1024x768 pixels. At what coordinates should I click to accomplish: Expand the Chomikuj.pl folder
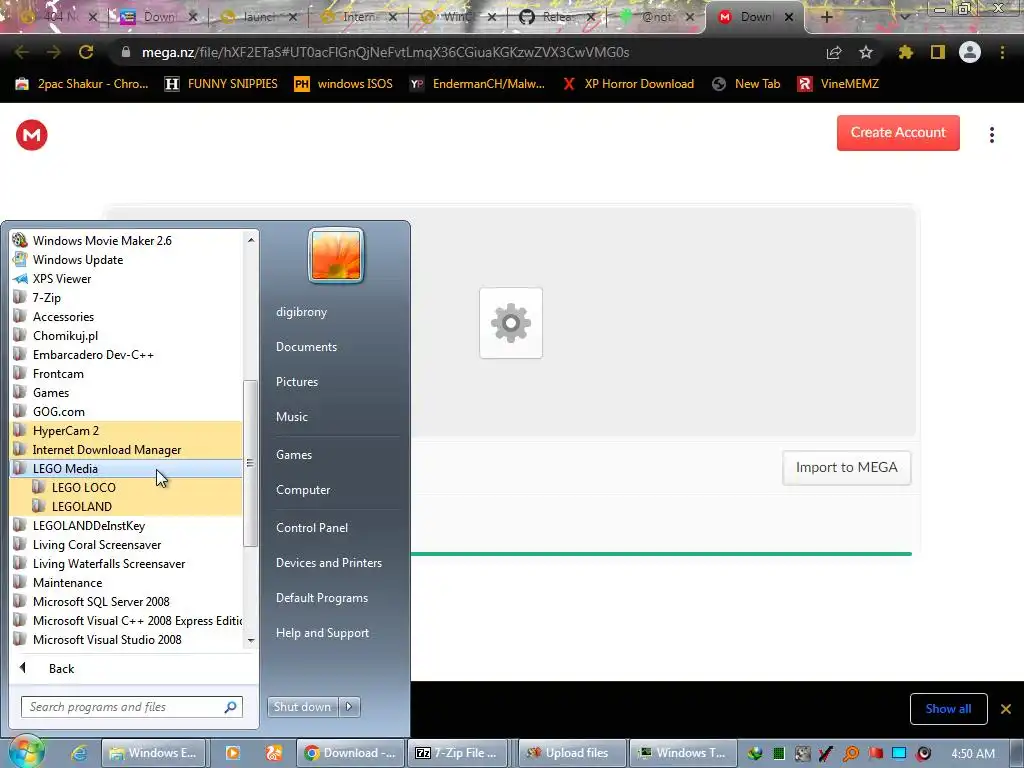(126, 335)
